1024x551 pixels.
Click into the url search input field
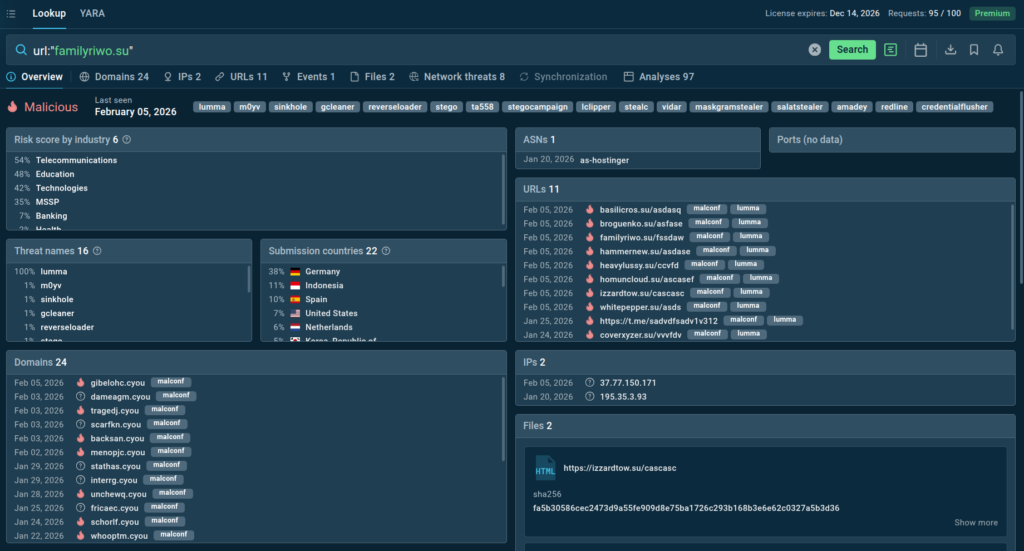[x=400, y=50]
